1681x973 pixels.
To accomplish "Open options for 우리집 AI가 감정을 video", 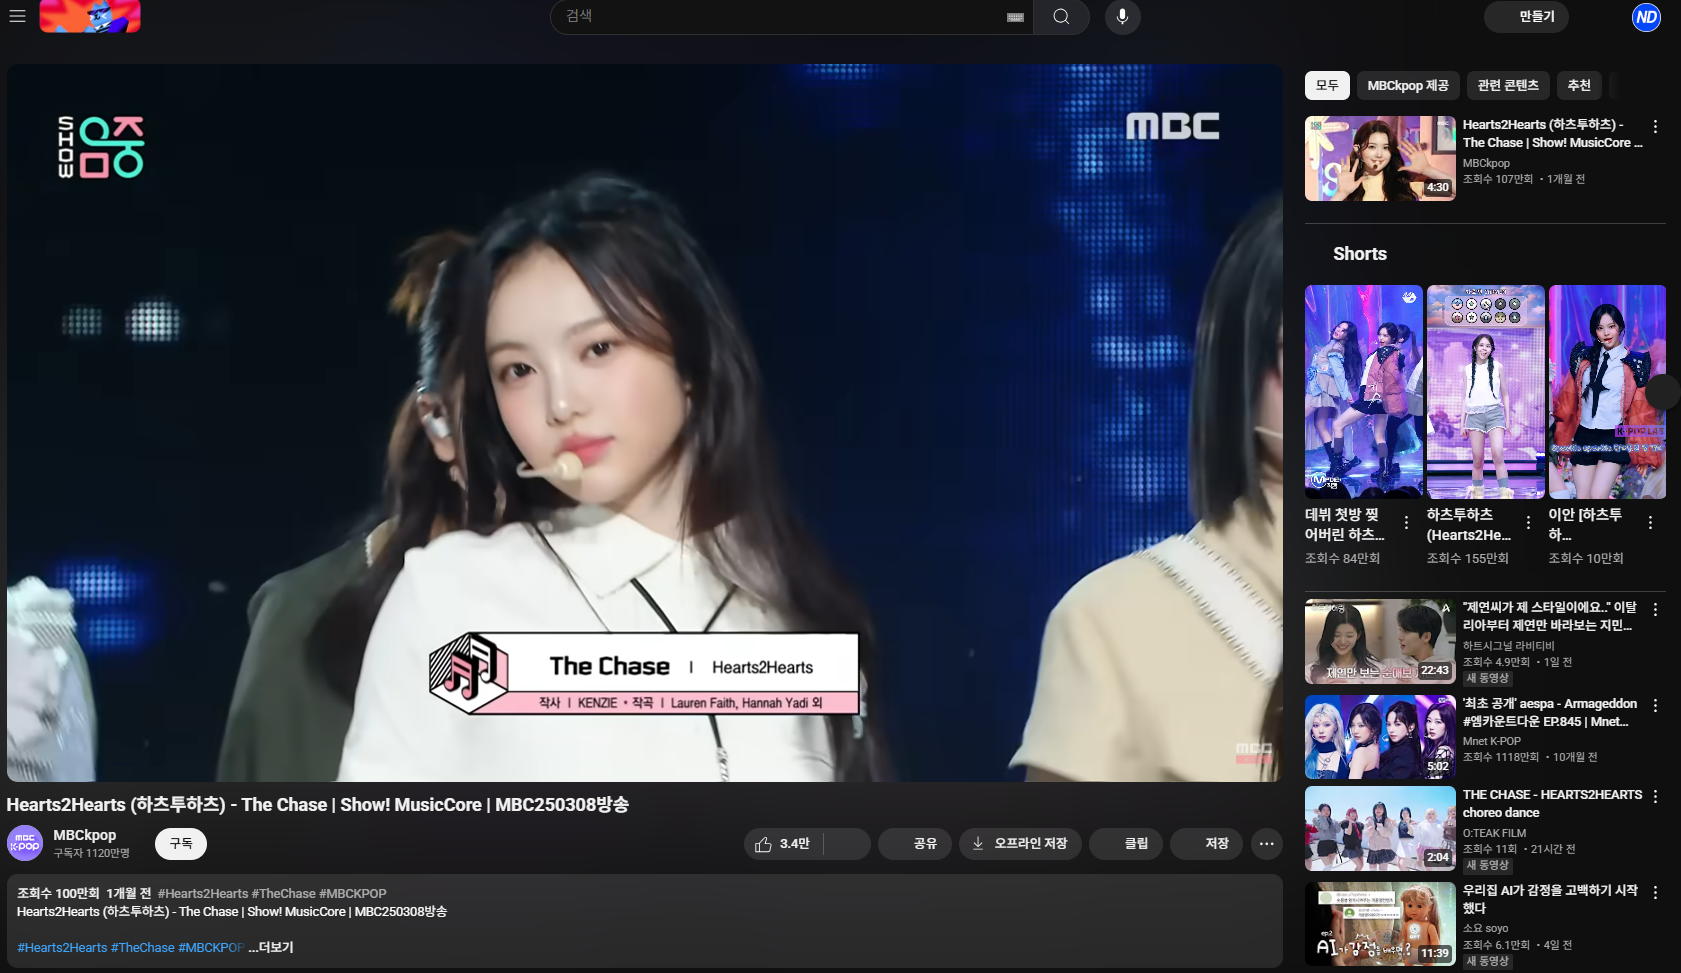I will (x=1655, y=893).
